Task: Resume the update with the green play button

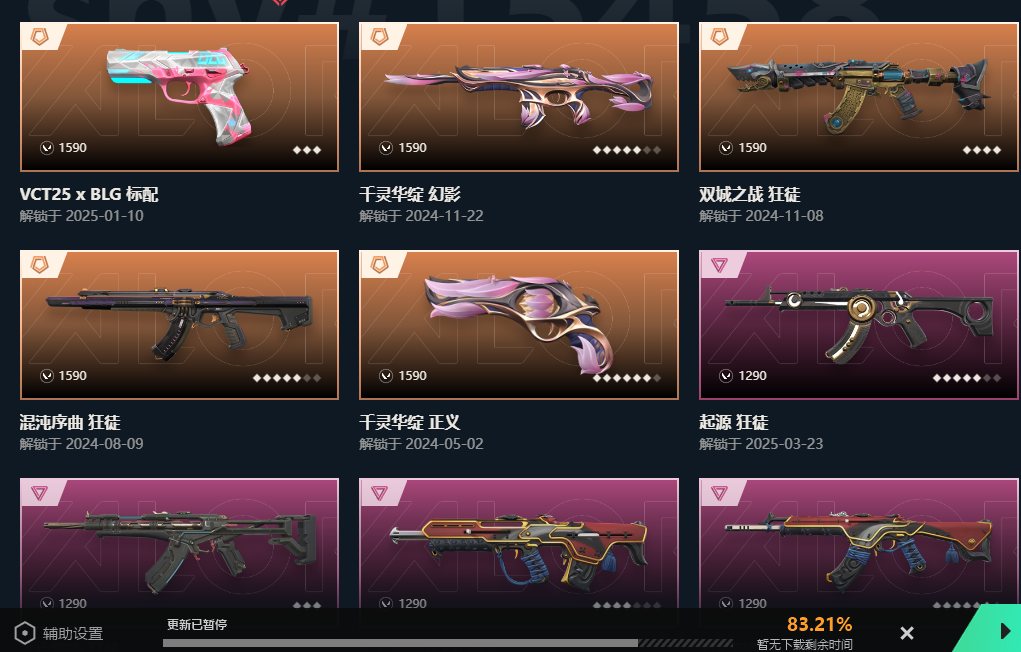Action: pos(1005,631)
